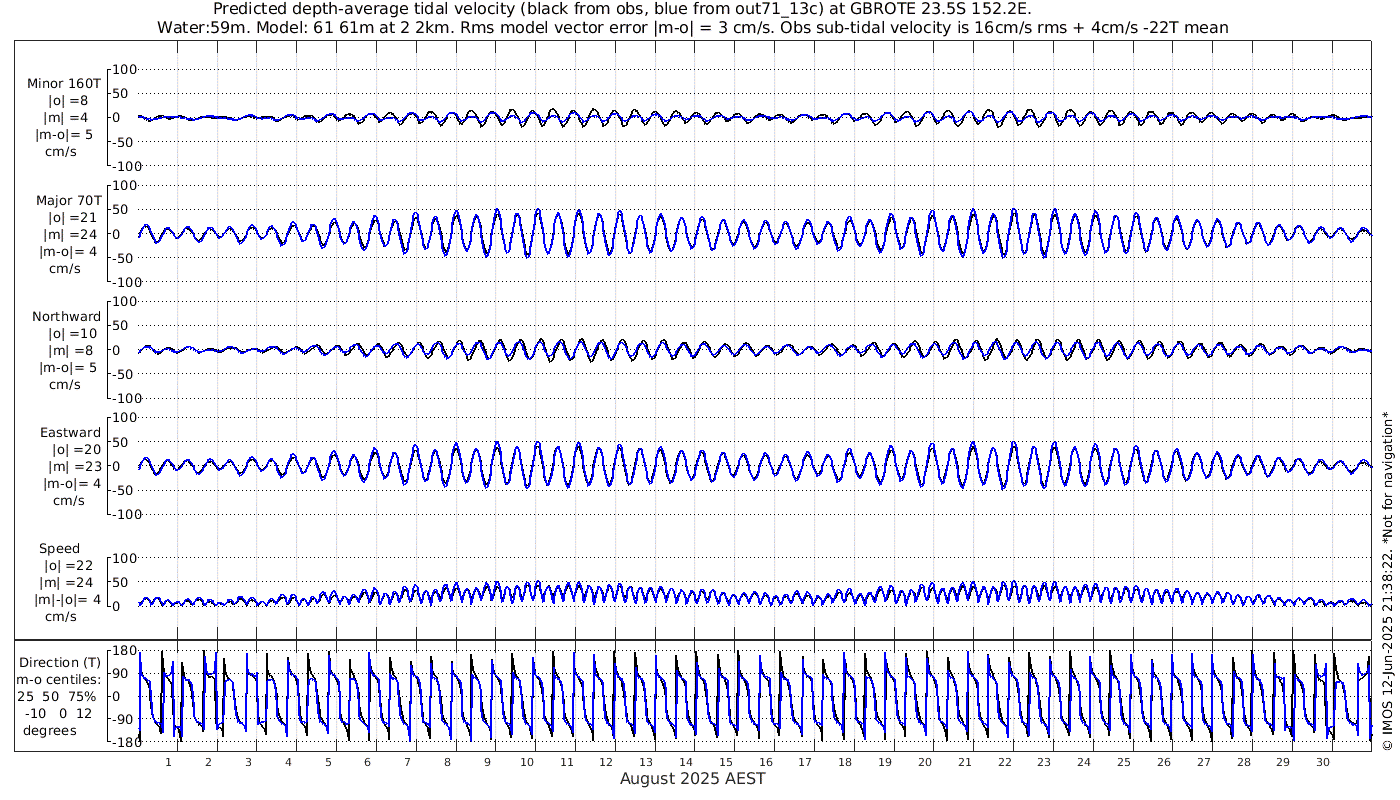Viewport: 1400px width, 800px height.
Task: Select the Major 70T panel label
Action: 66,200
